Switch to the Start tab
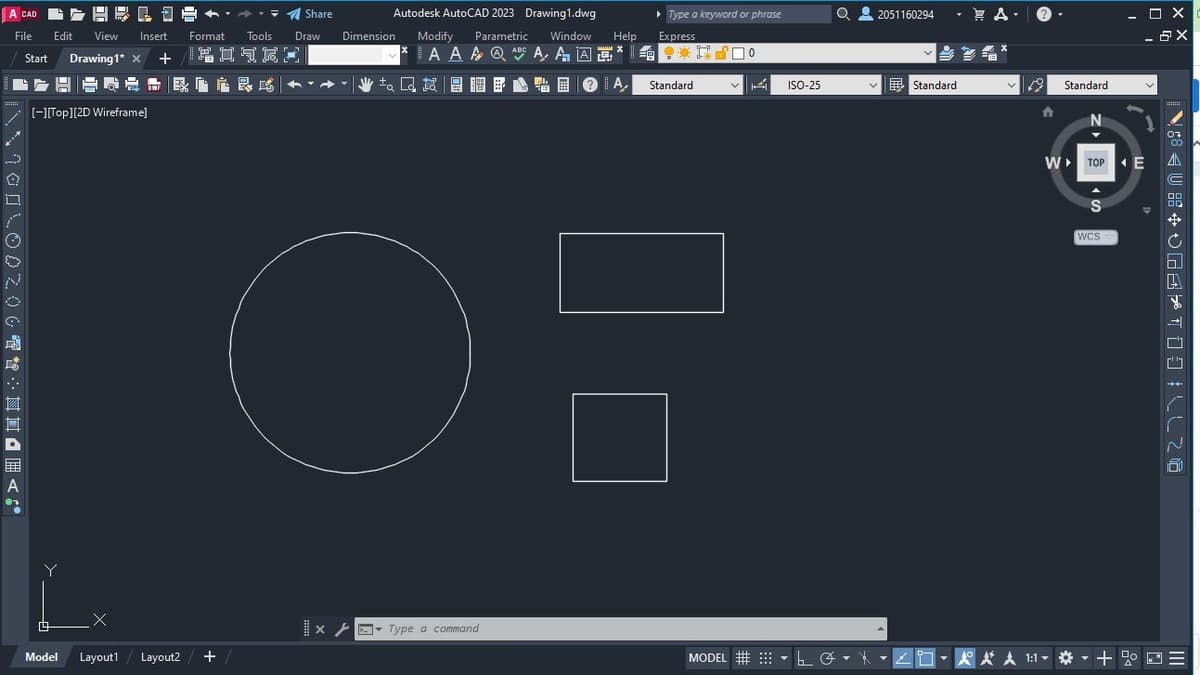 click(36, 58)
